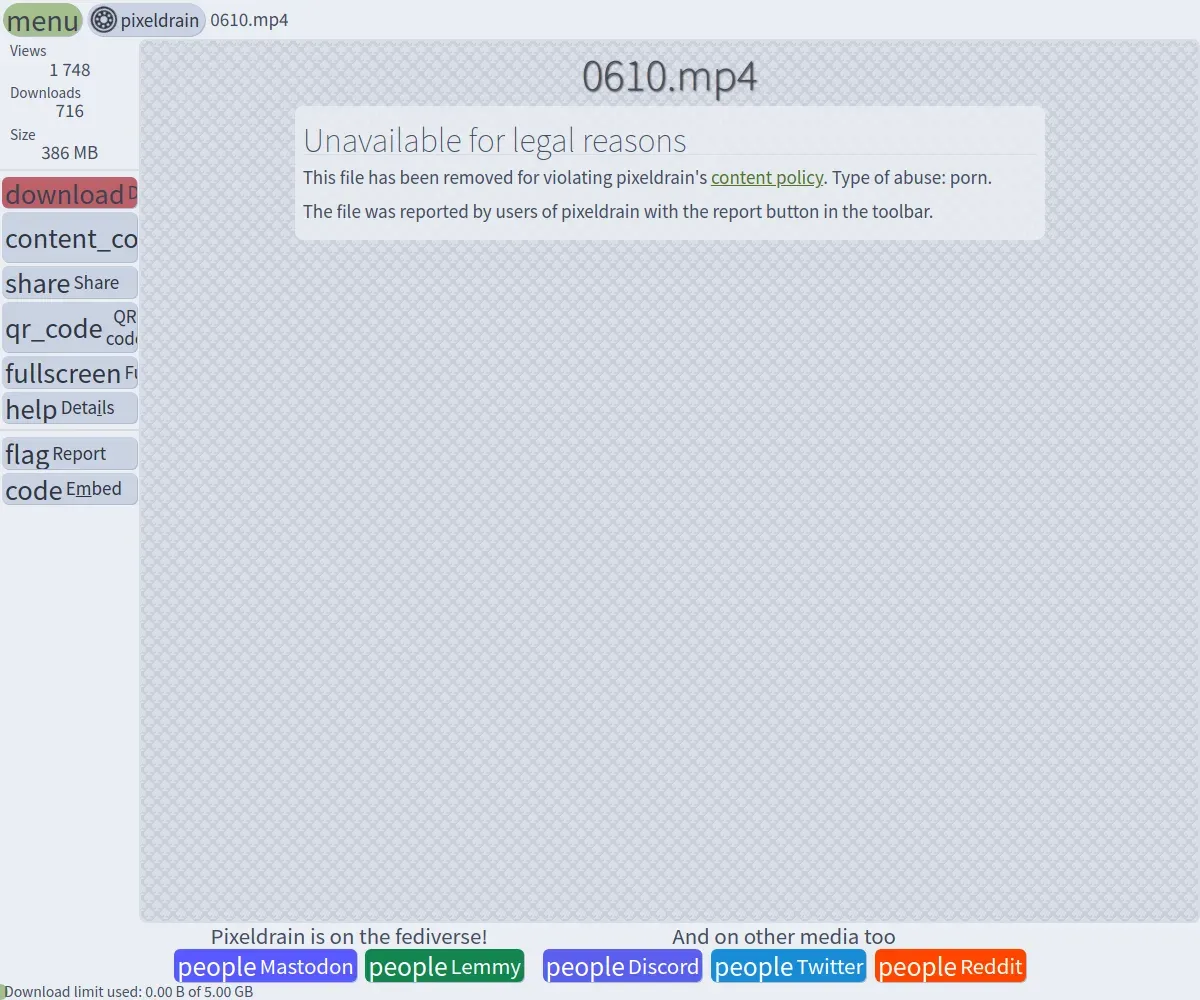Image resolution: width=1200 pixels, height=1000 pixels.
Task: Report this file using flag Report
Action: click(x=70, y=454)
